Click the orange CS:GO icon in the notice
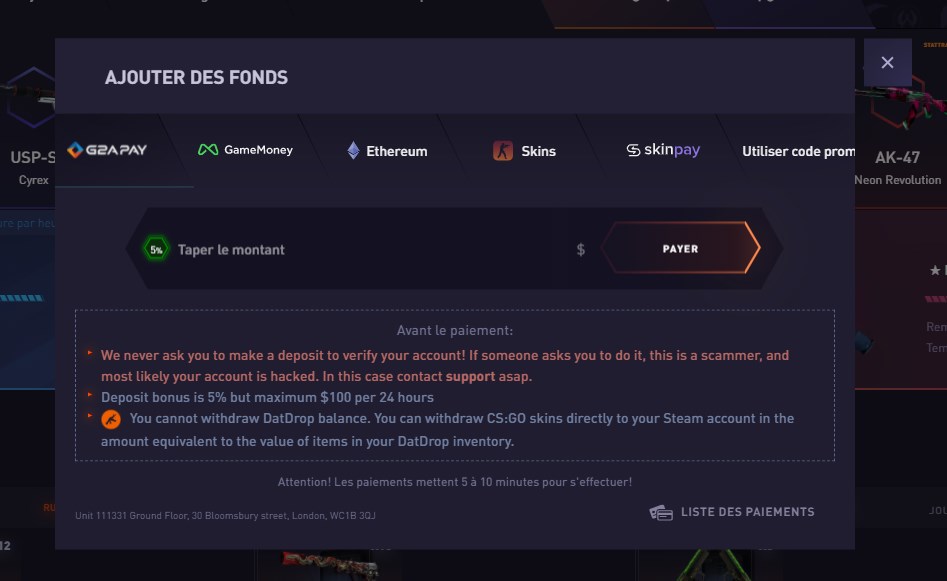The height and width of the screenshot is (581, 947). [x=111, y=419]
